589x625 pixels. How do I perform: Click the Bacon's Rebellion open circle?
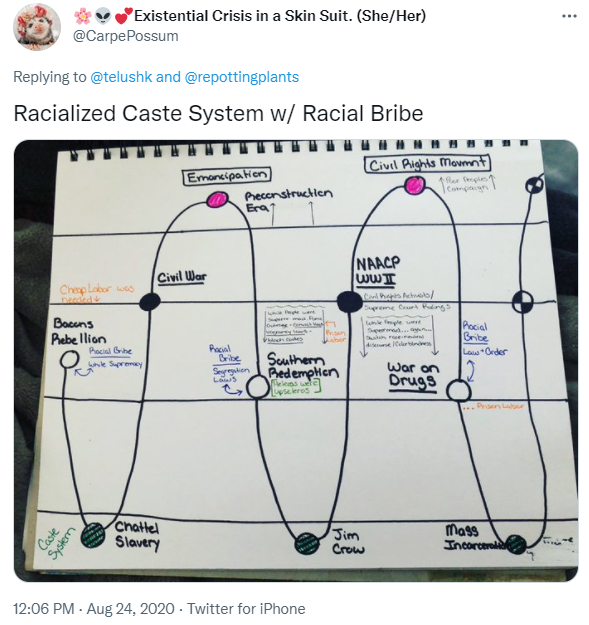tap(70, 360)
